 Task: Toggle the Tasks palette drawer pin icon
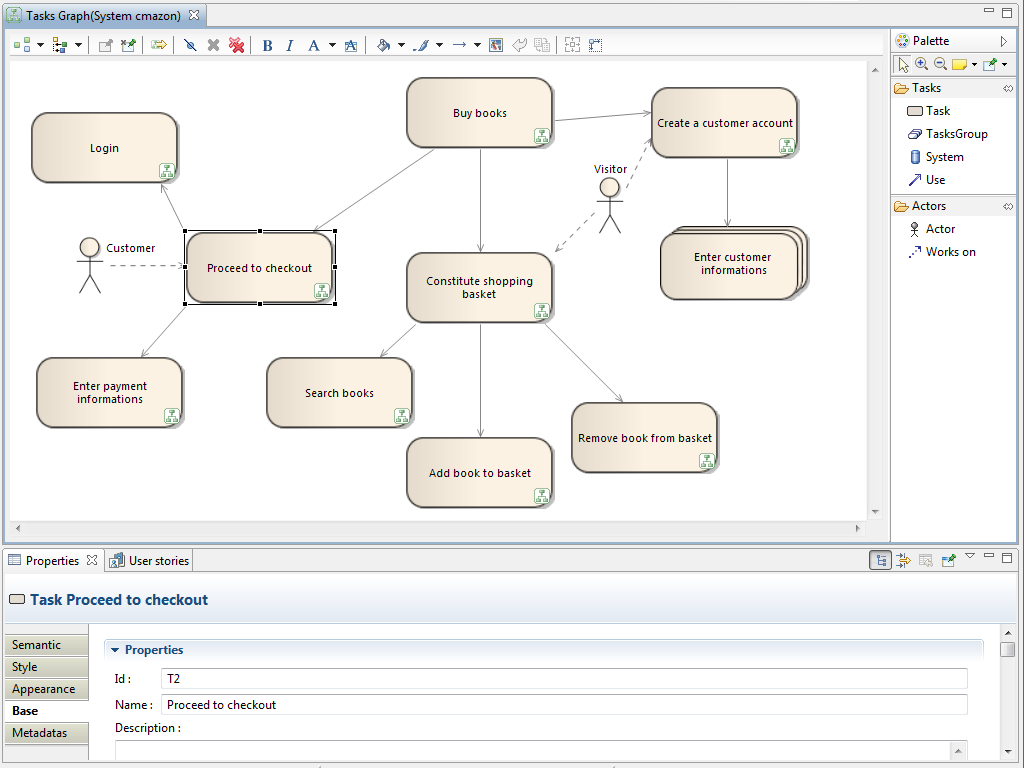coord(1008,88)
